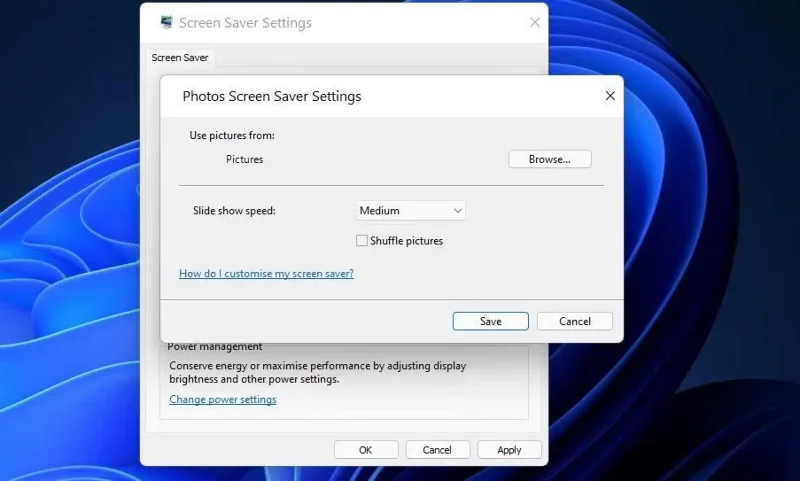
Task: Click the 'Photos Screen Saver Settings' dialog title
Action: [x=272, y=96]
